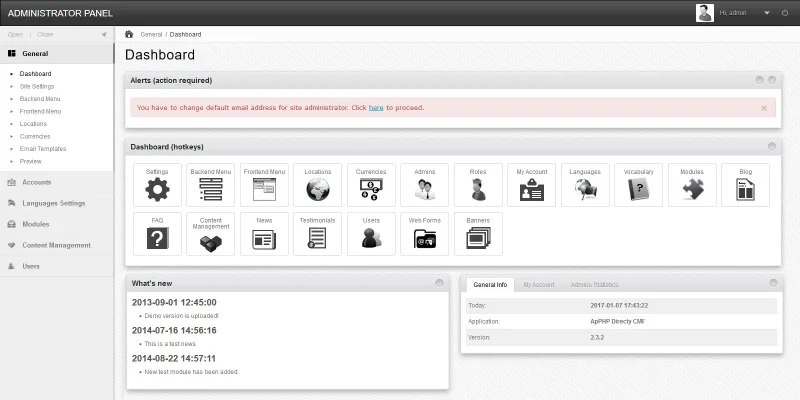Switch to the My Account tab
Image resolution: width=800 pixels, height=400 pixels.
pyautogui.click(x=539, y=285)
